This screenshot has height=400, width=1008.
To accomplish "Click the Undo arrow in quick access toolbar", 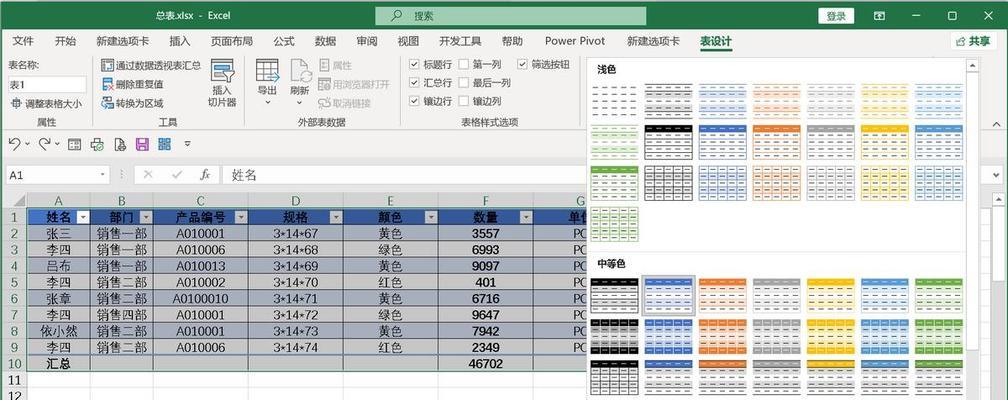I will point(14,144).
